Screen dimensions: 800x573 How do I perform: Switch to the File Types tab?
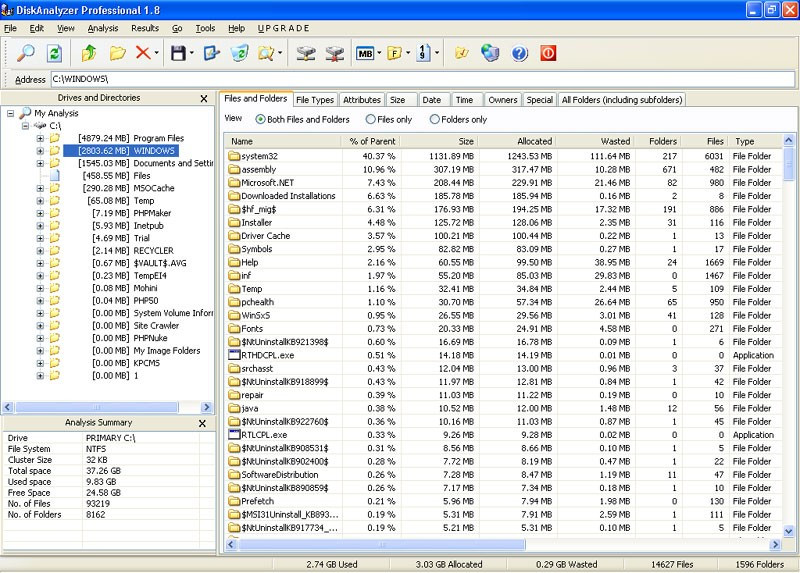(315, 100)
